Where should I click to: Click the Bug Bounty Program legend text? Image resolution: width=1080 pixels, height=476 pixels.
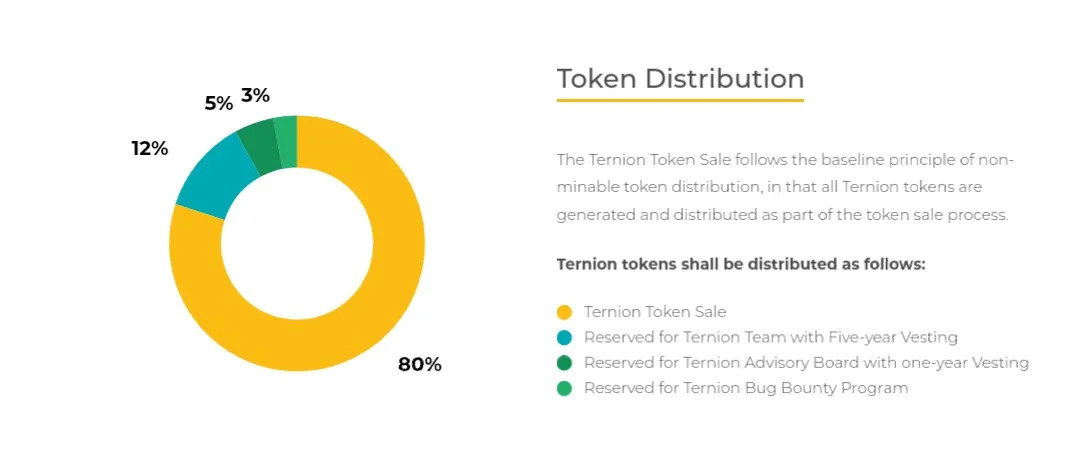pyautogui.click(x=746, y=388)
